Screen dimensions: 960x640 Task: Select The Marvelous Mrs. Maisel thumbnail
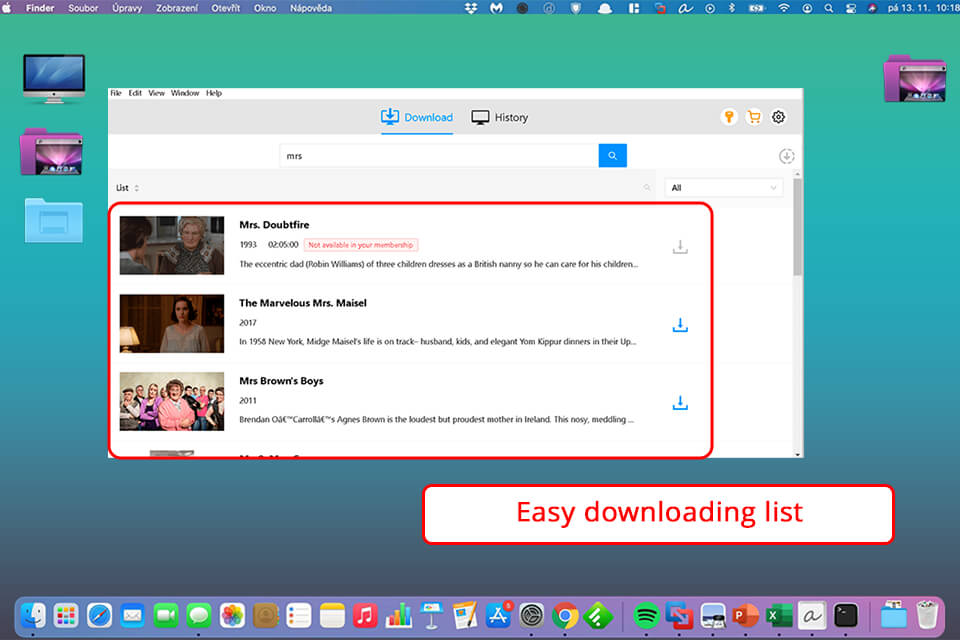(171, 323)
